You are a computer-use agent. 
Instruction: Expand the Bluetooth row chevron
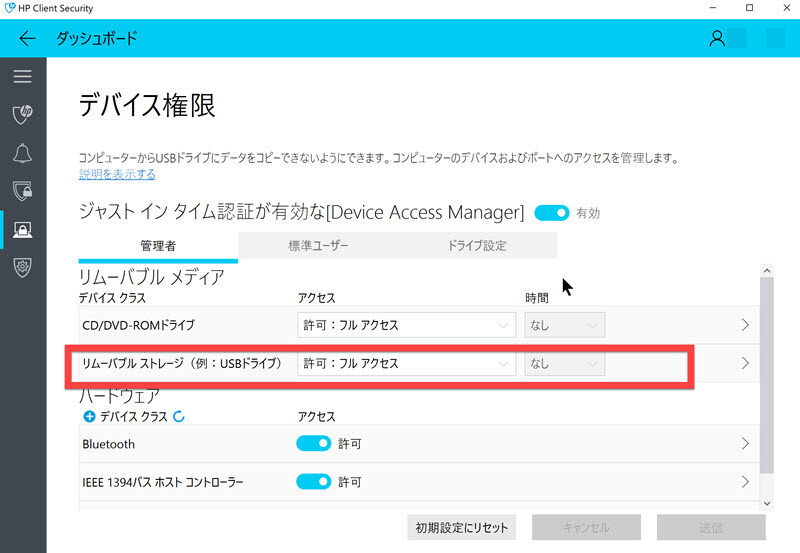[x=745, y=443]
